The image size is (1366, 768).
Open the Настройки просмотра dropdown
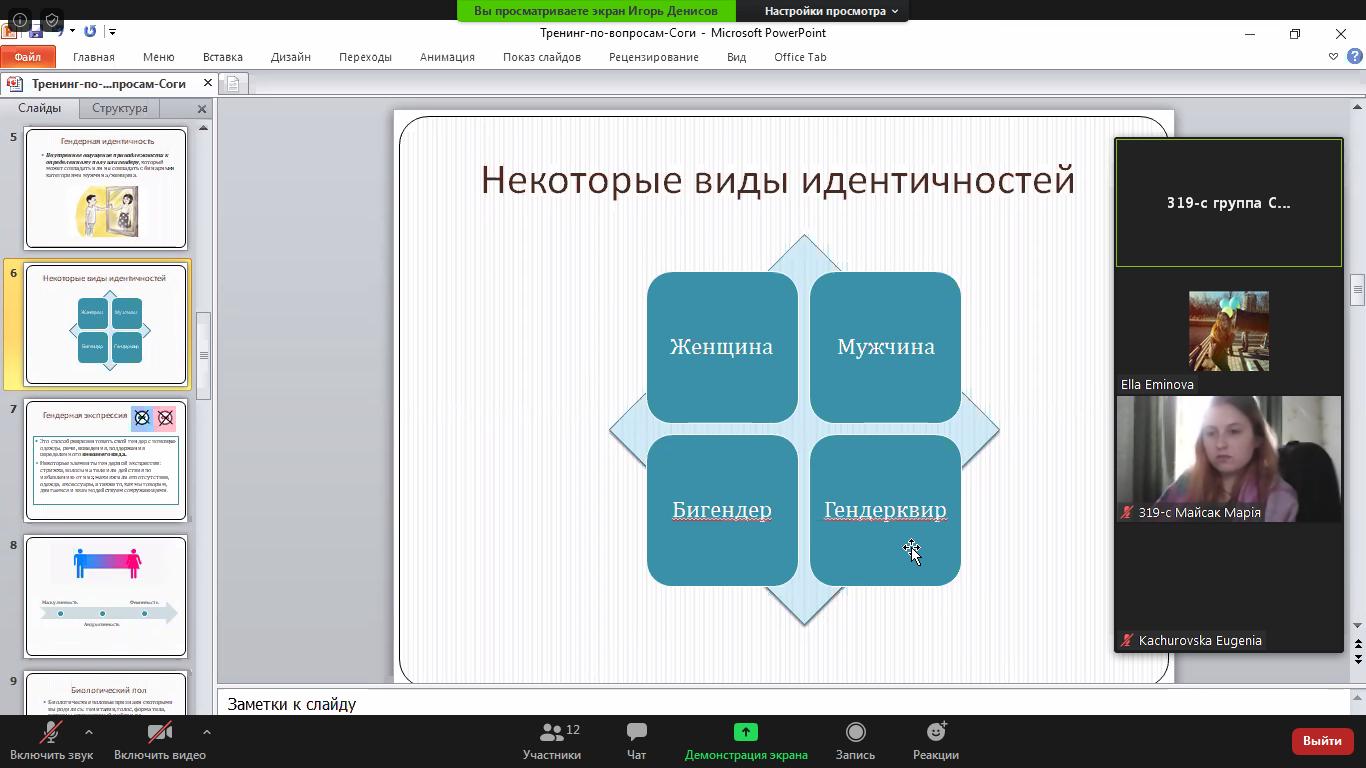coord(831,11)
